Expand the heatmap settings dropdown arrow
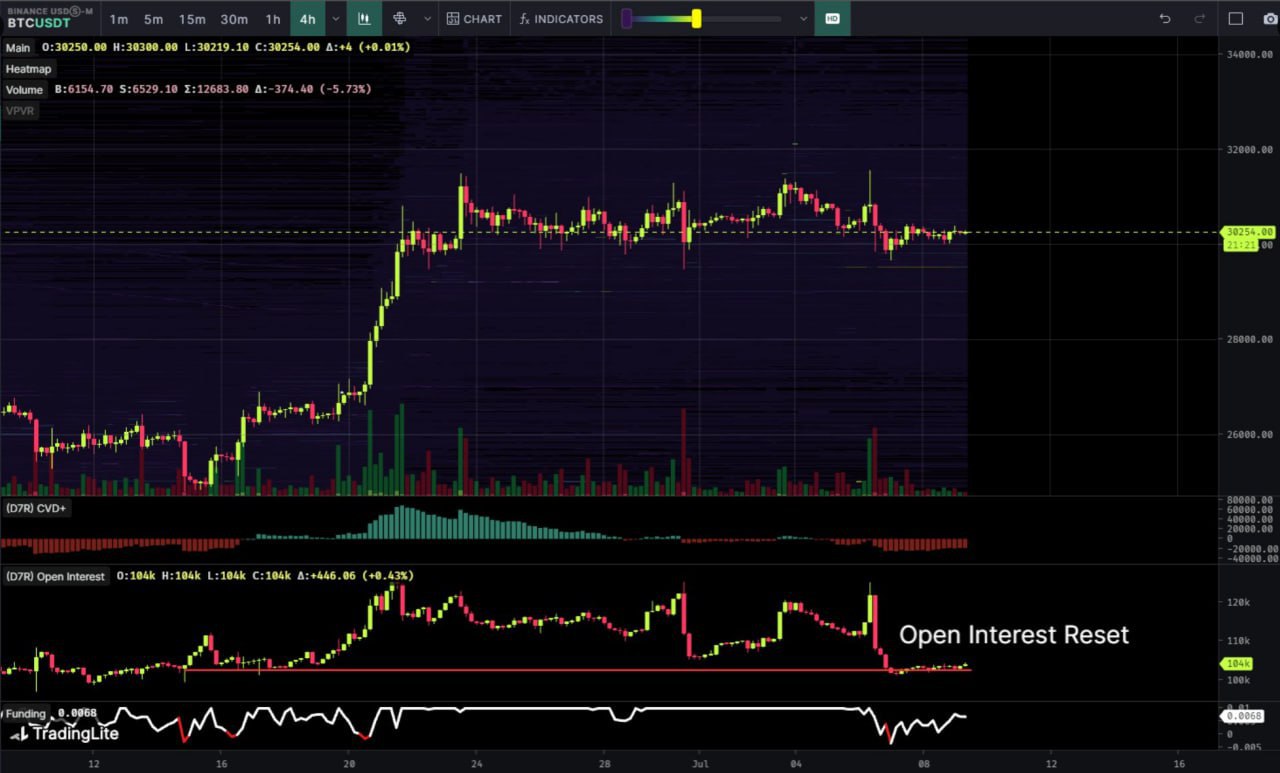 click(803, 19)
